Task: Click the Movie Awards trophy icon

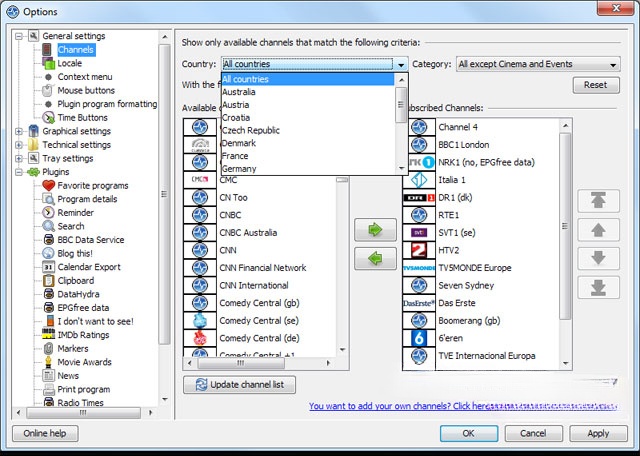Action: coord(48,362)
